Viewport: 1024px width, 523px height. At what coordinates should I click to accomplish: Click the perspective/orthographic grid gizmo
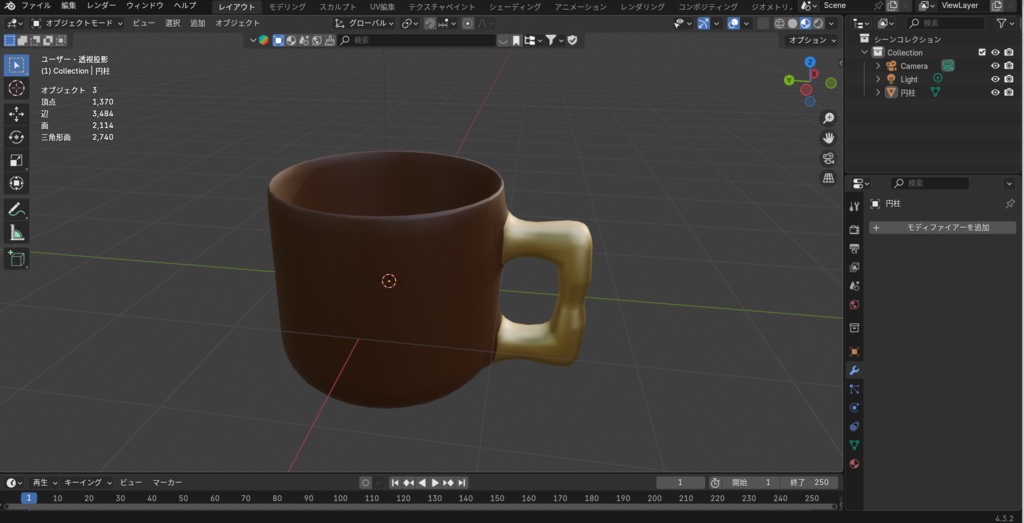(x=828, y=178)
